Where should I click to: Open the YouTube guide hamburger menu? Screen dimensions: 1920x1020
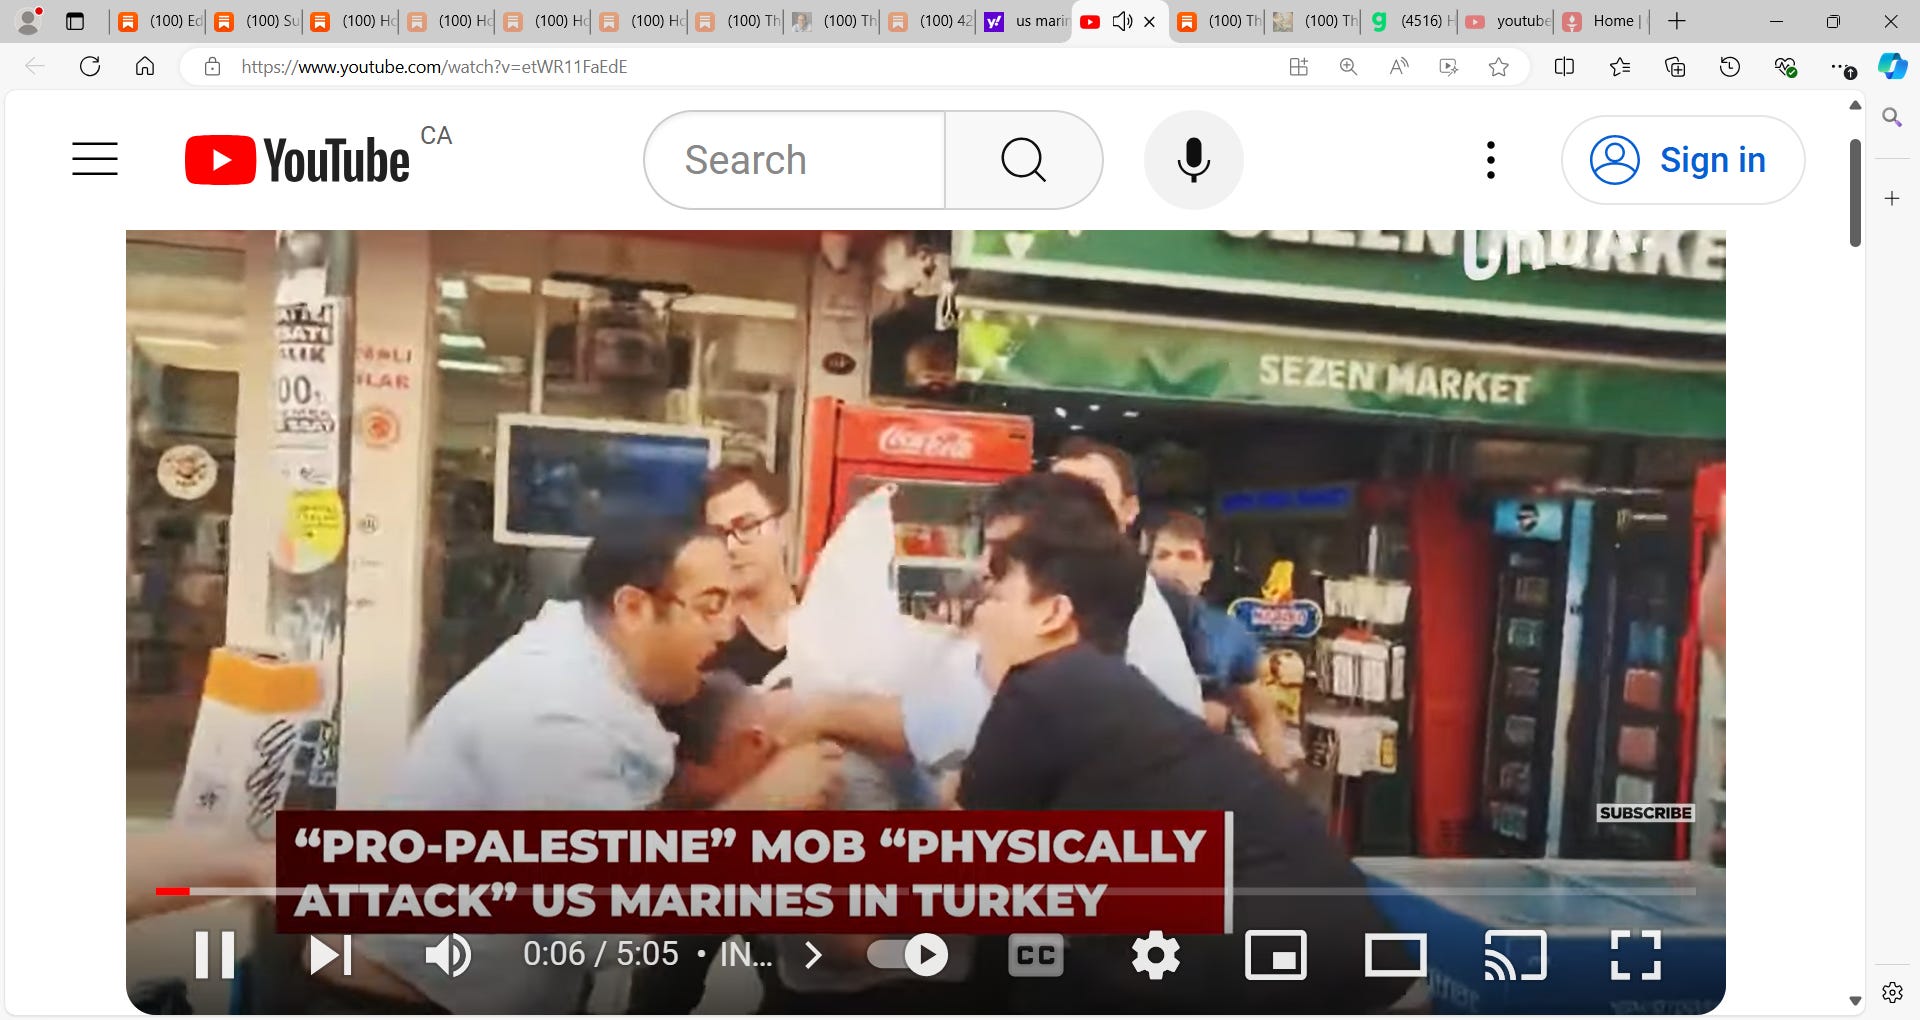pyautogui.click(x=95, y=159)
